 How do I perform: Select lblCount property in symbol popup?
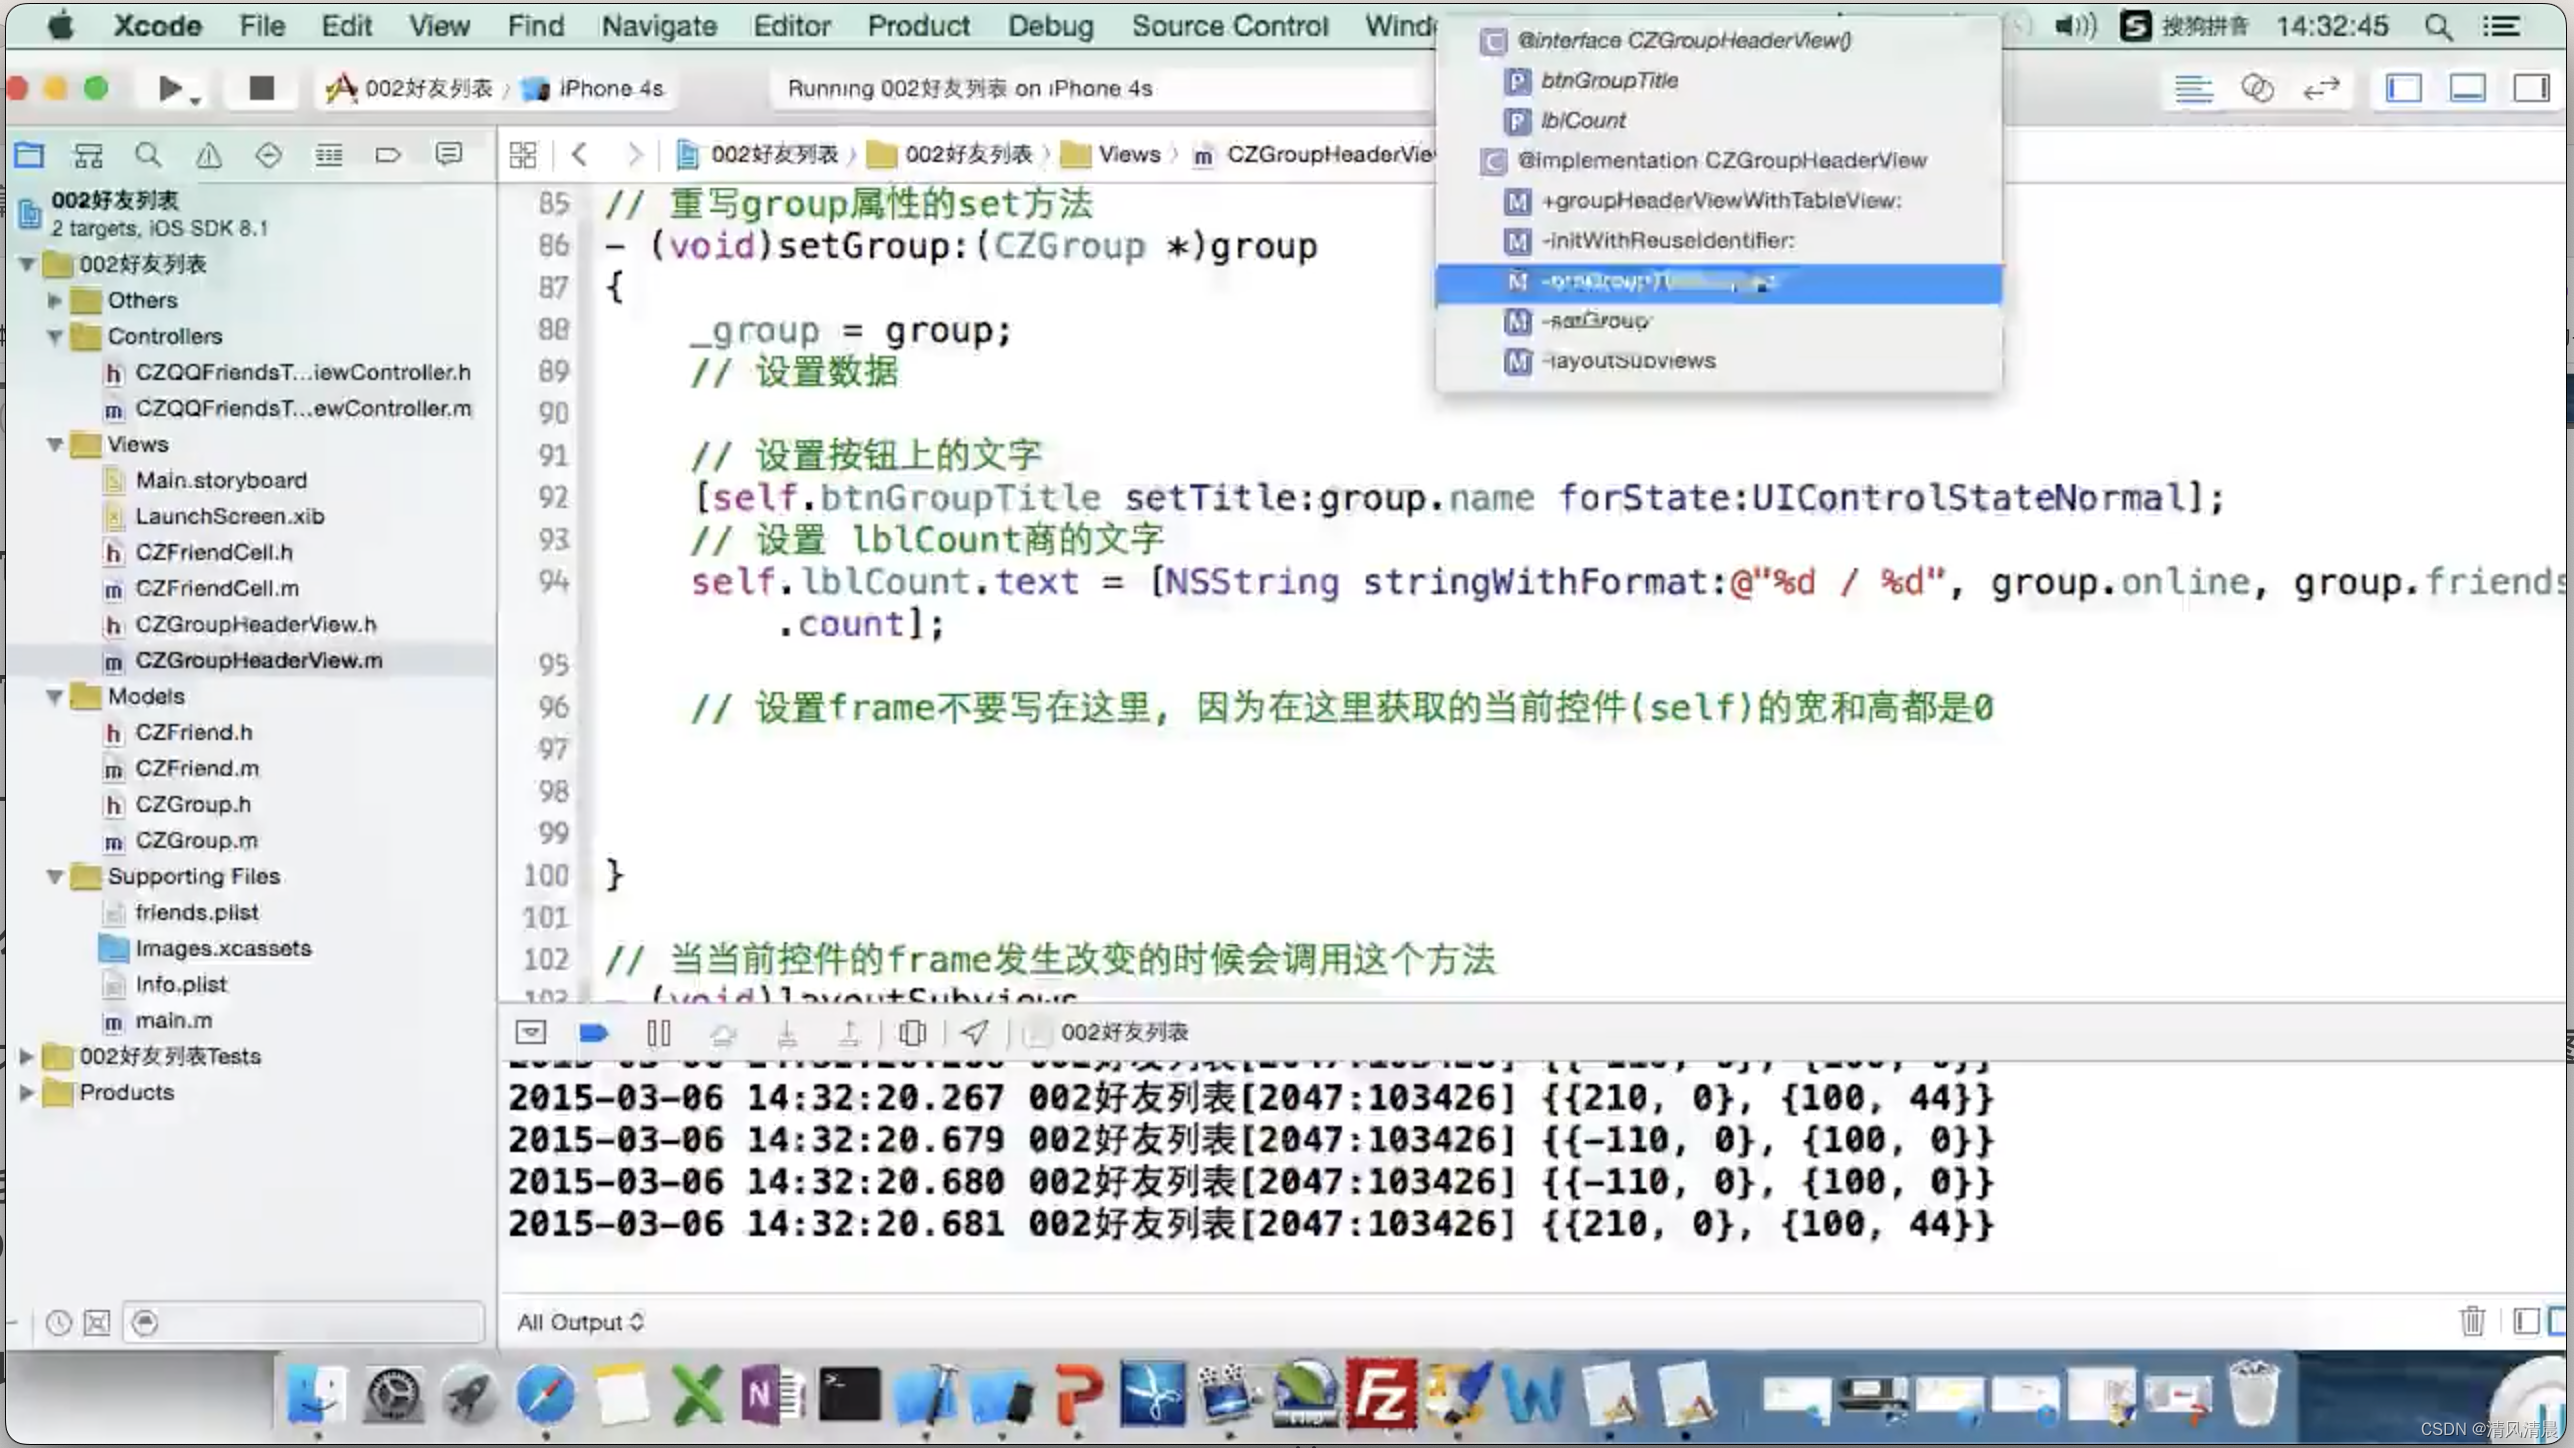(x=1718, y=120)
